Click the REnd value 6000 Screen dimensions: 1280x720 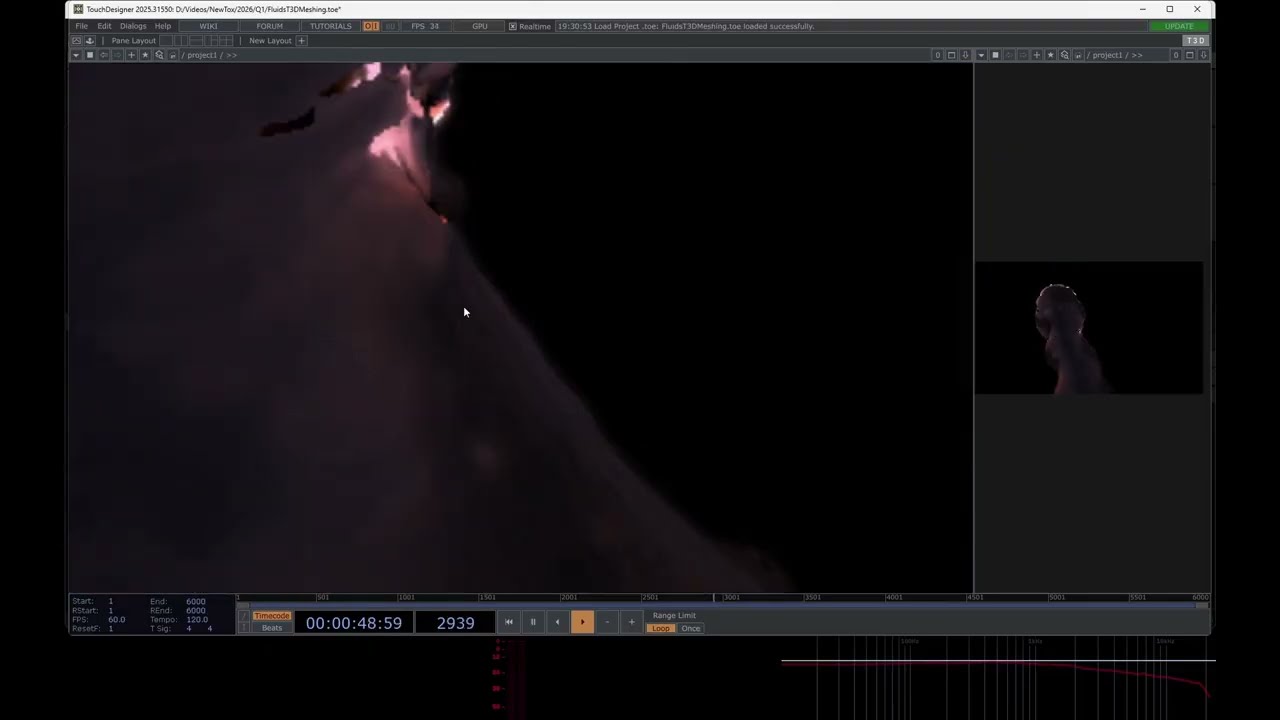tap(196, 611)
